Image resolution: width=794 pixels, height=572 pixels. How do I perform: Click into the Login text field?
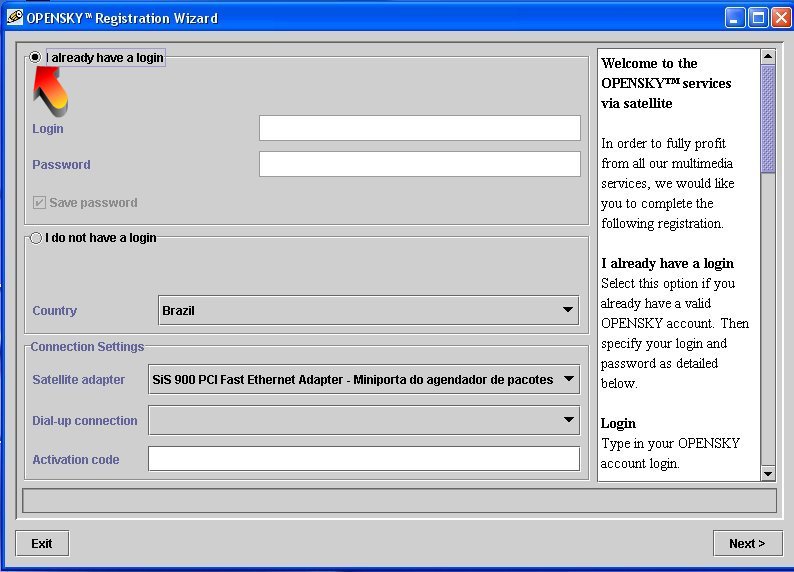(420, 128)
